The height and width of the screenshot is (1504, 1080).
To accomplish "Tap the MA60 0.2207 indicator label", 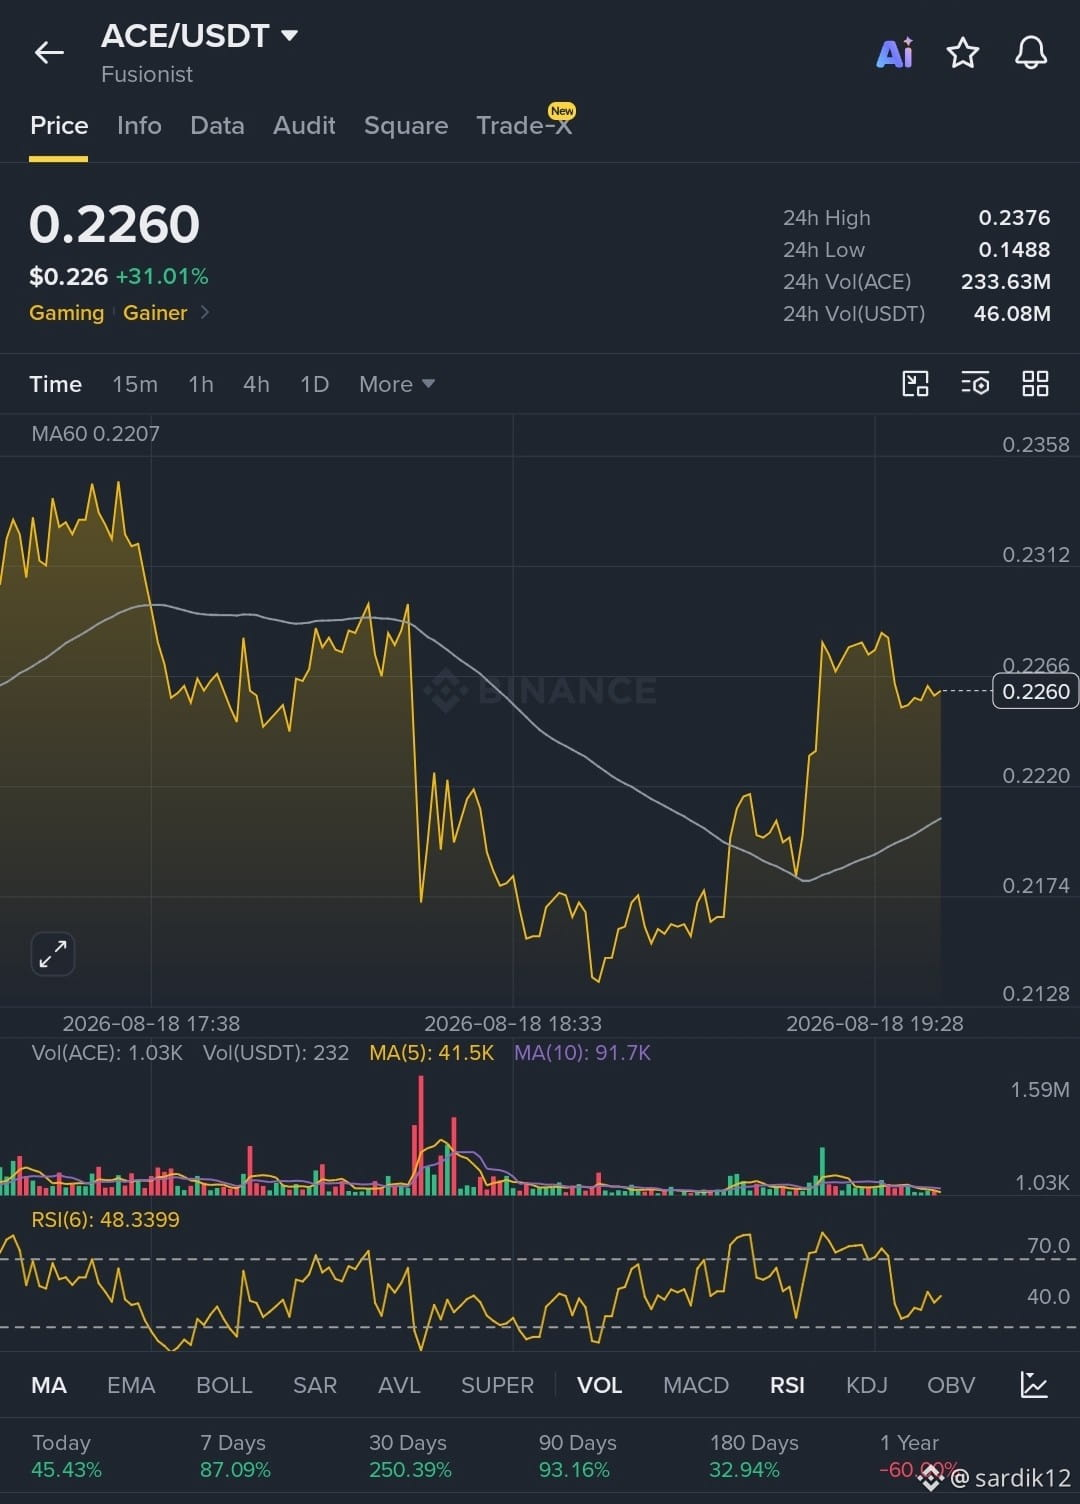I will click(96, 434).
